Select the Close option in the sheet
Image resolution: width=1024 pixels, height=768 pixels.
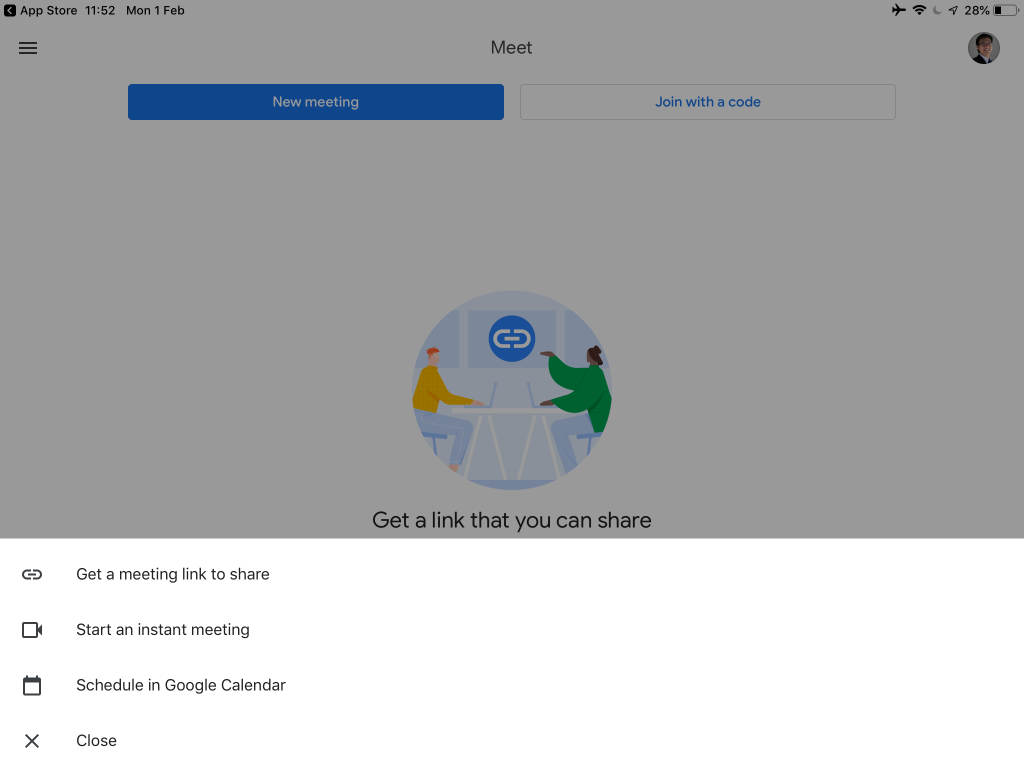coord(96,740)
